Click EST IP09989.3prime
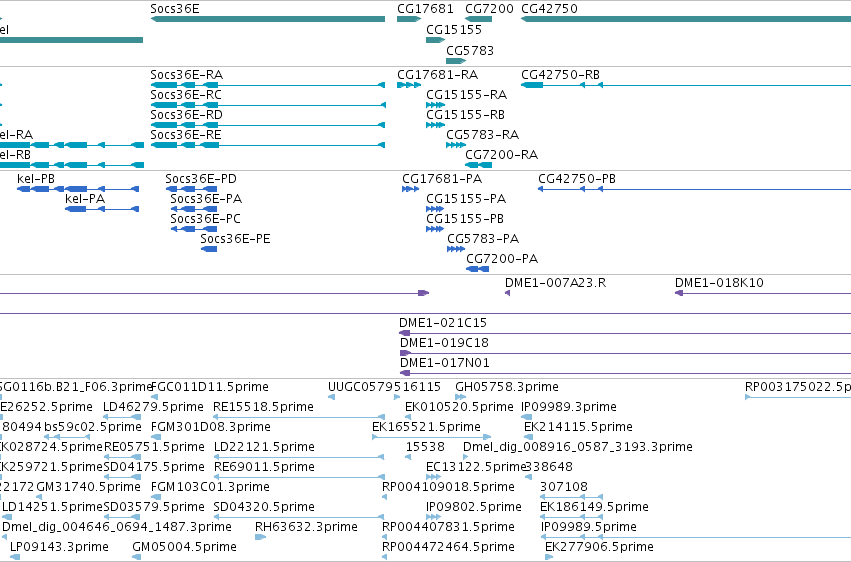Screen dimensions: 851x562 526,417
